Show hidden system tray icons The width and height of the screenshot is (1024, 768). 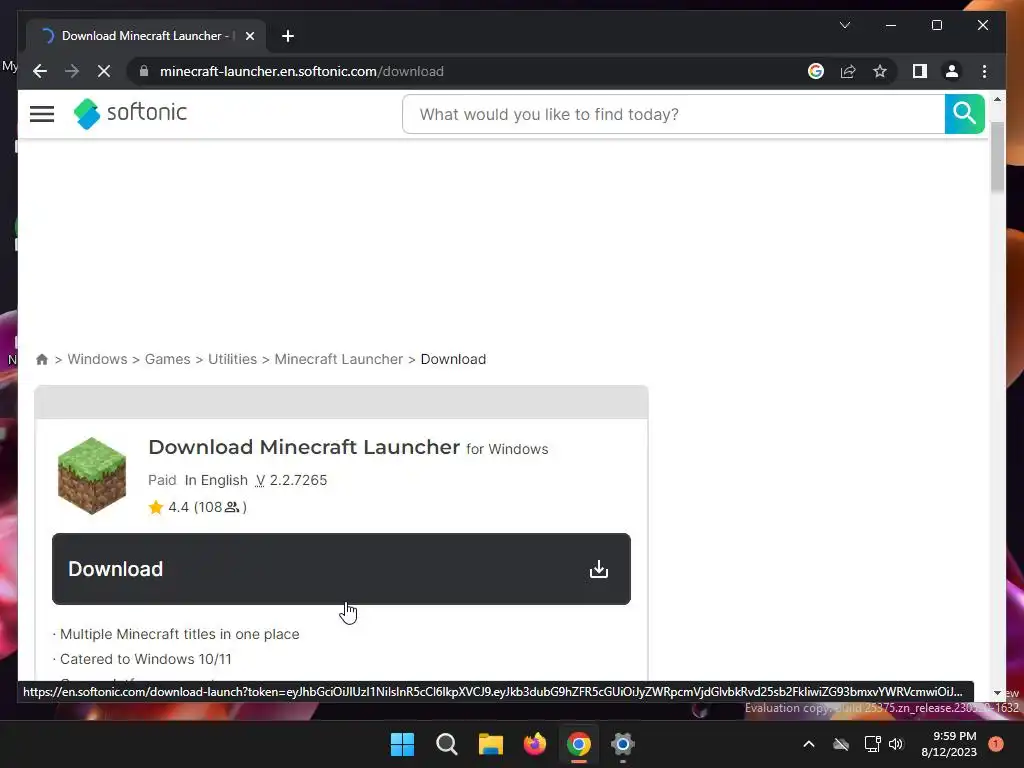[x=808, y=744]
